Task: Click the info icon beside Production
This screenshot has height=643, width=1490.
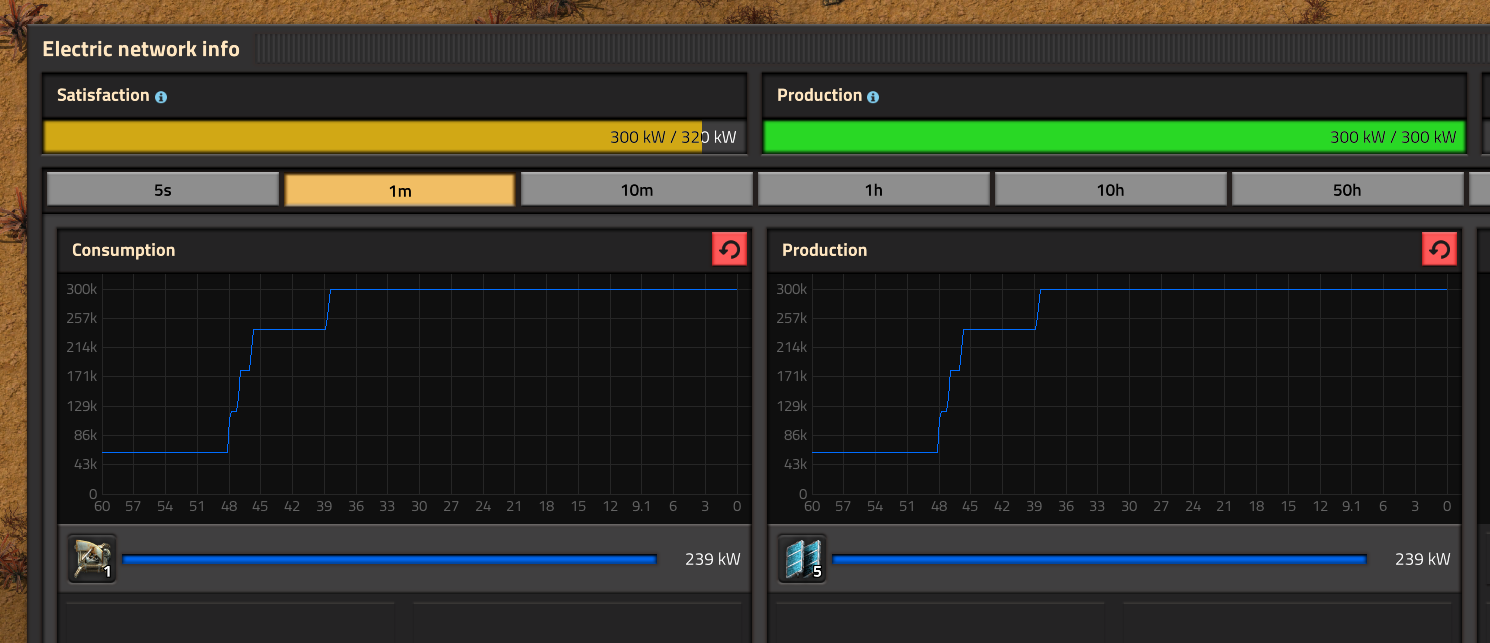Action: [x=873, y=97]
